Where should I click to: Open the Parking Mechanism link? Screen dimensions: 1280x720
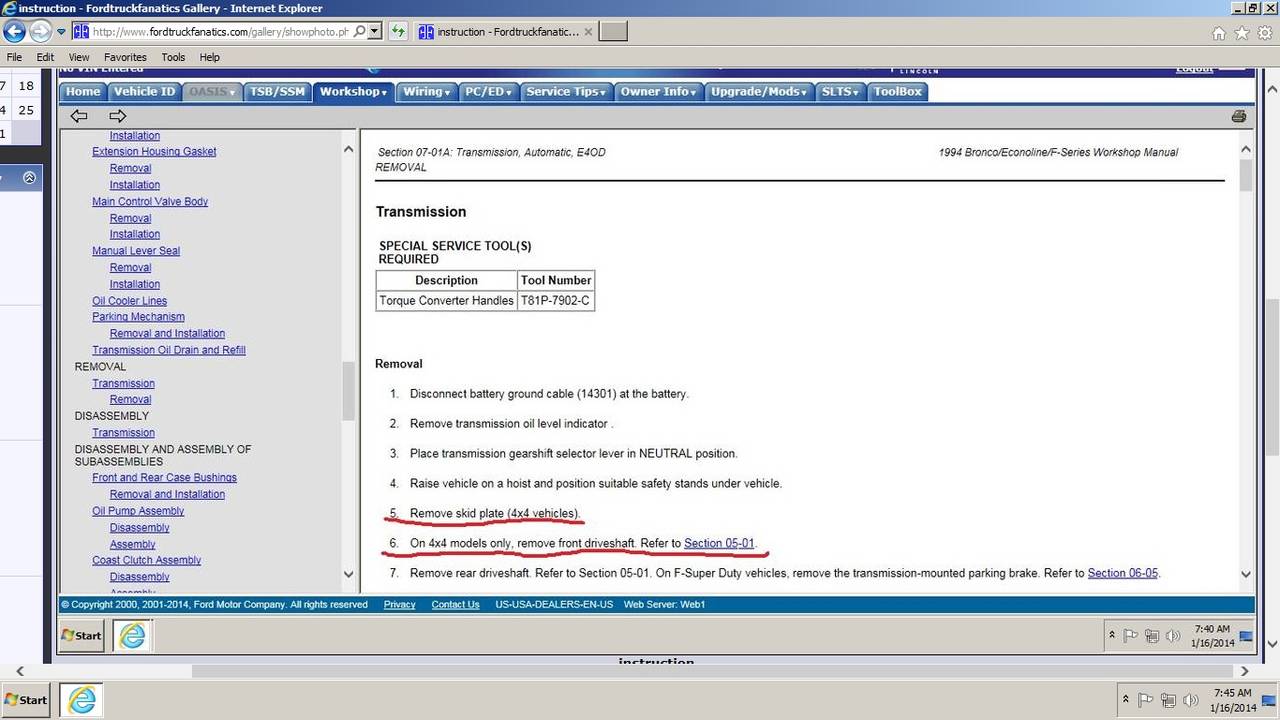(x=138, y=317)
